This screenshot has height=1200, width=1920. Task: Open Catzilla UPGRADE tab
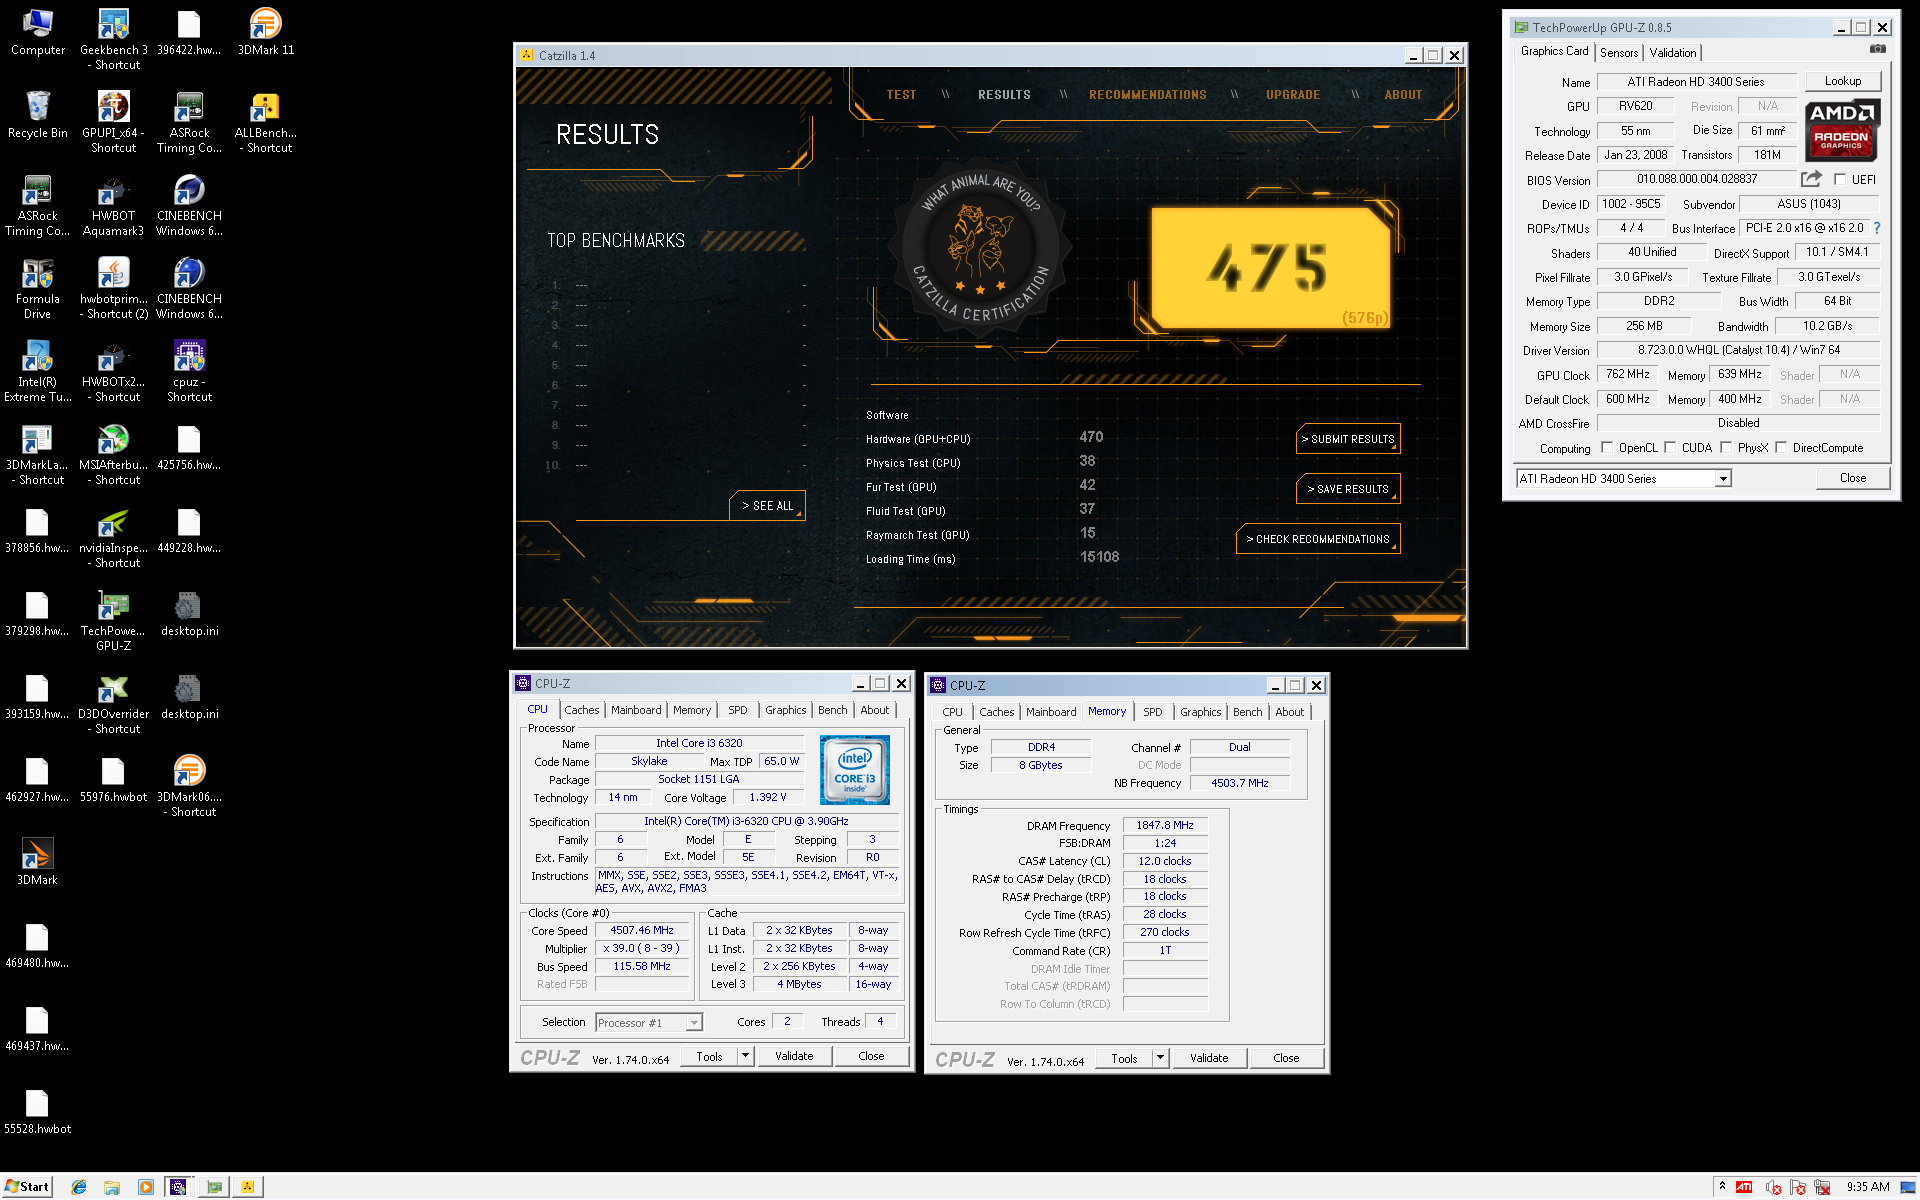point(1293,95)
